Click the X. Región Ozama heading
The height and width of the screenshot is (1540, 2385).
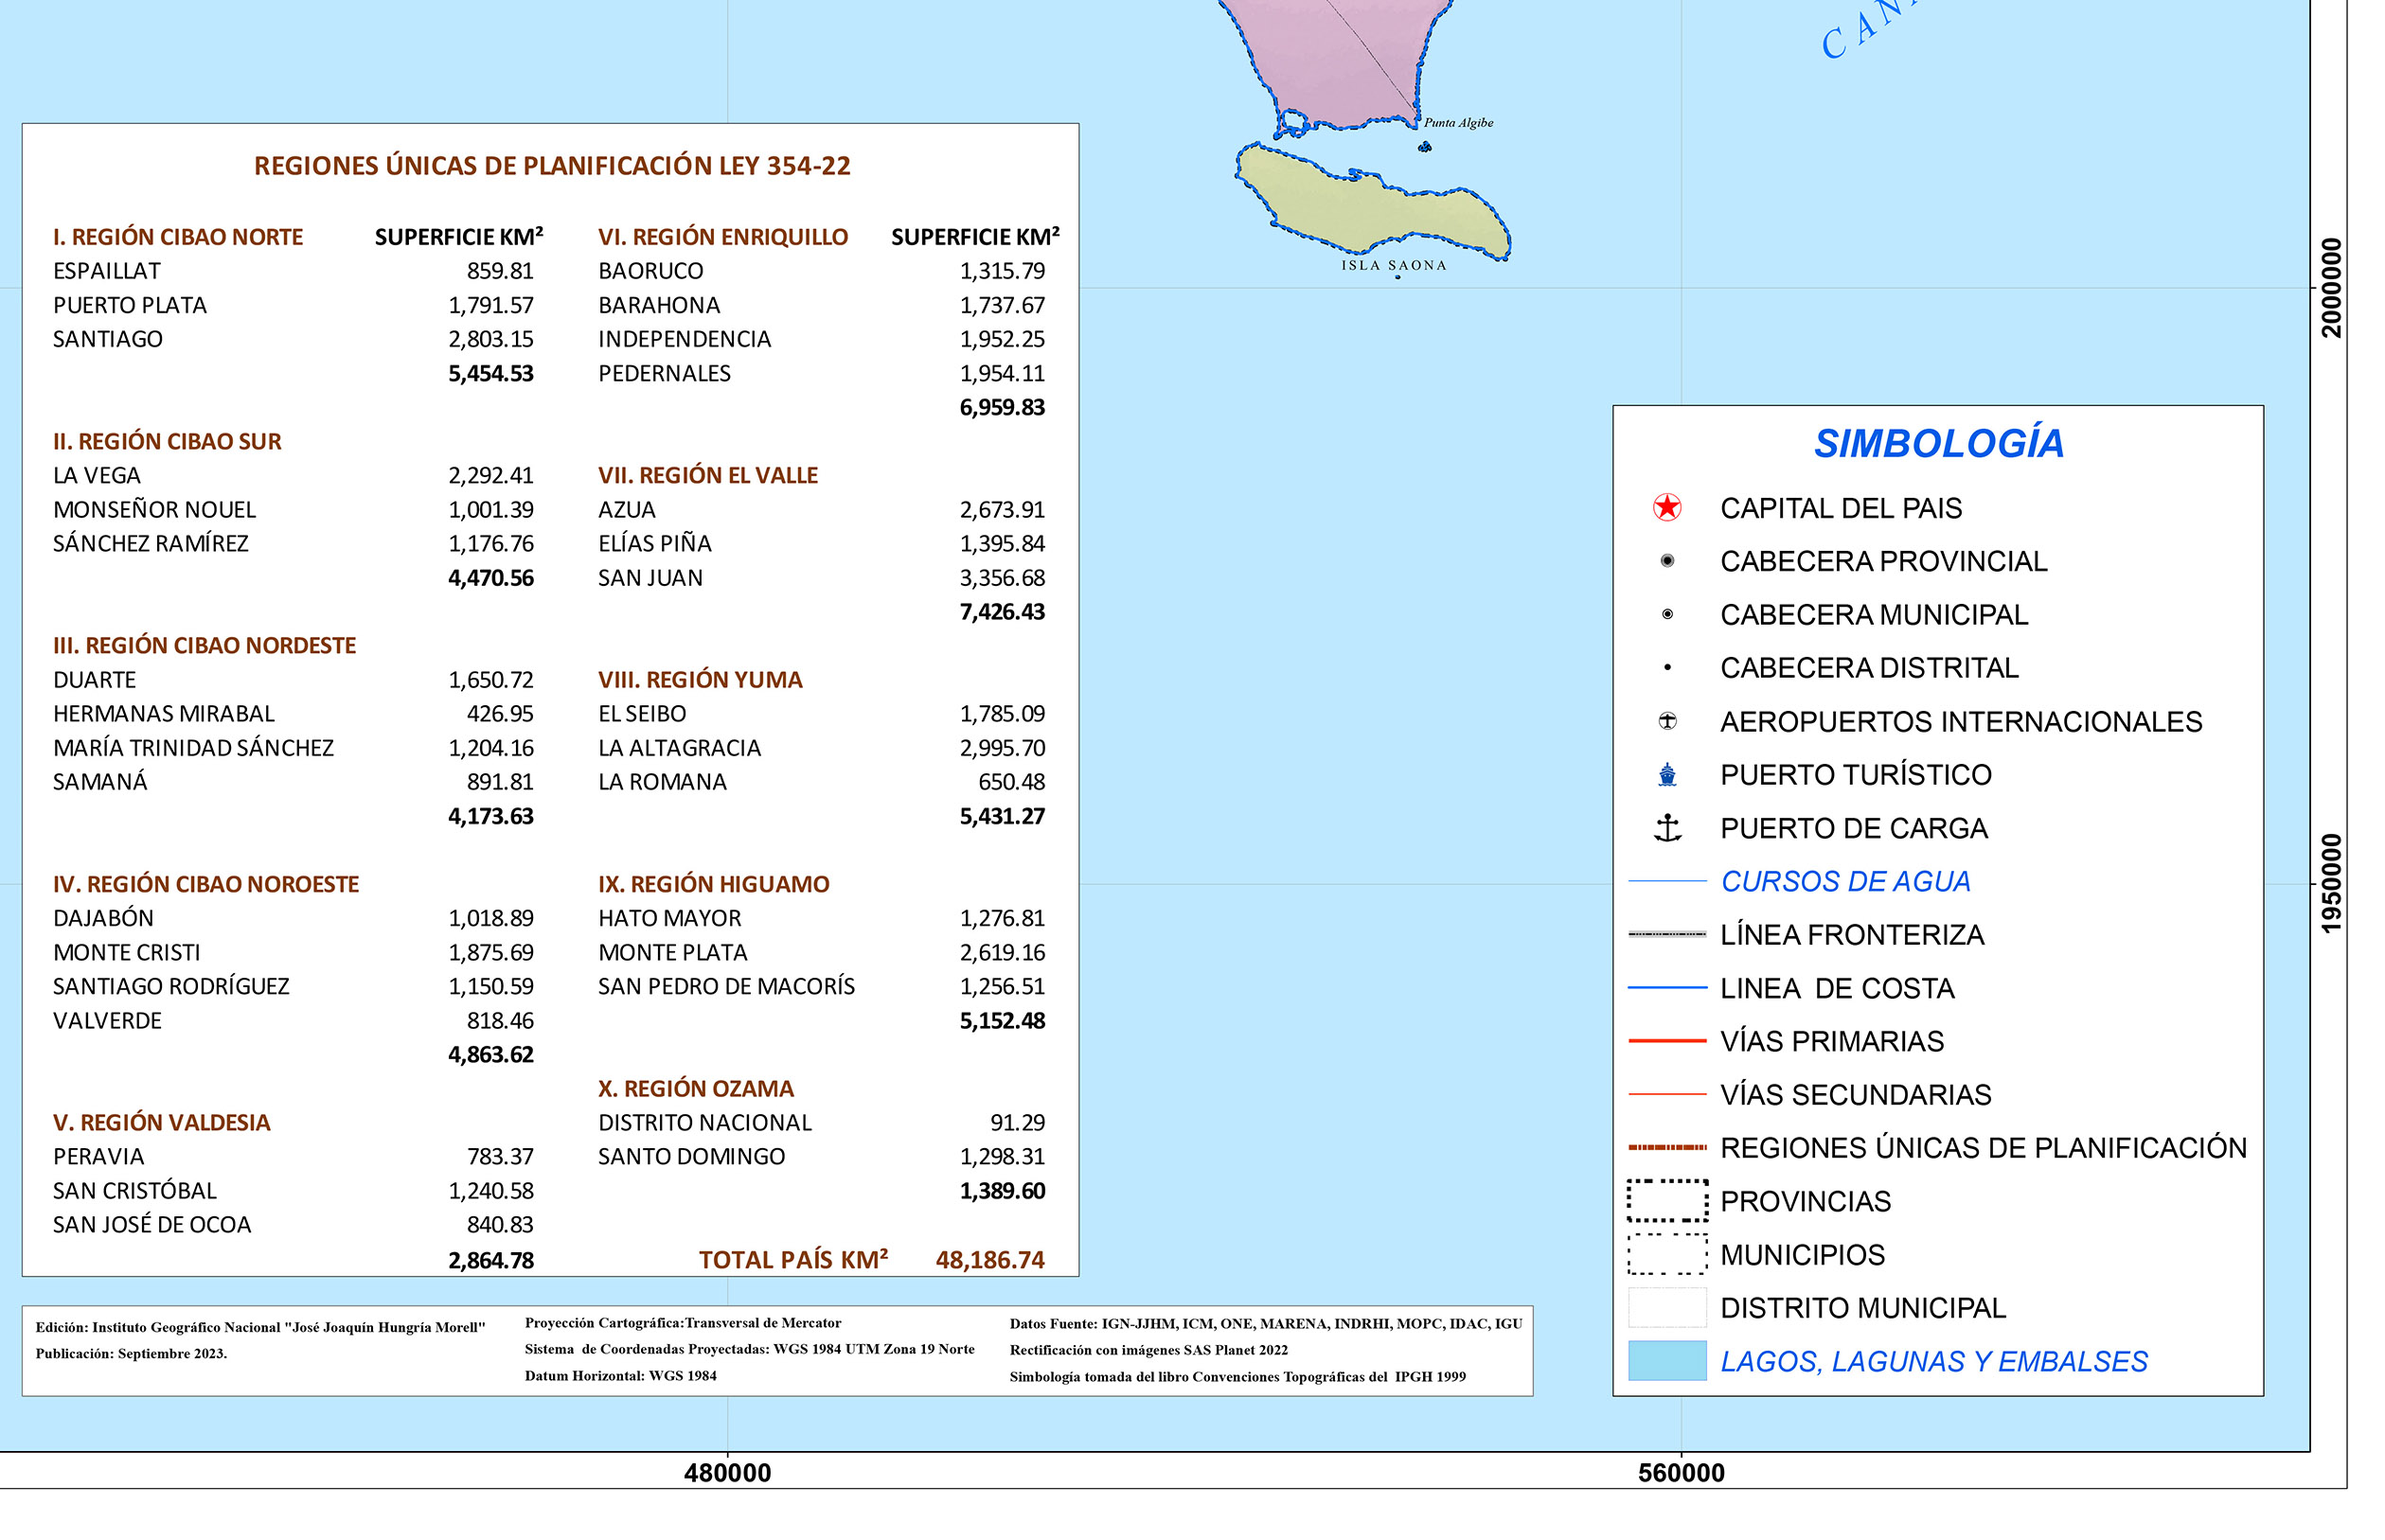coord(696,1089)
